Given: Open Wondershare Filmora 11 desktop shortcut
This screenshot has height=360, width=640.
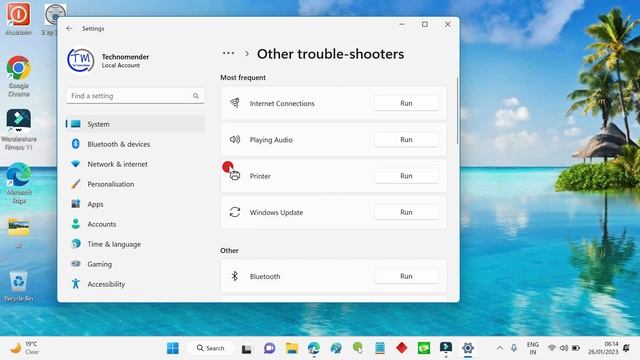Looking at the screenshot, I should coord(18,130).
